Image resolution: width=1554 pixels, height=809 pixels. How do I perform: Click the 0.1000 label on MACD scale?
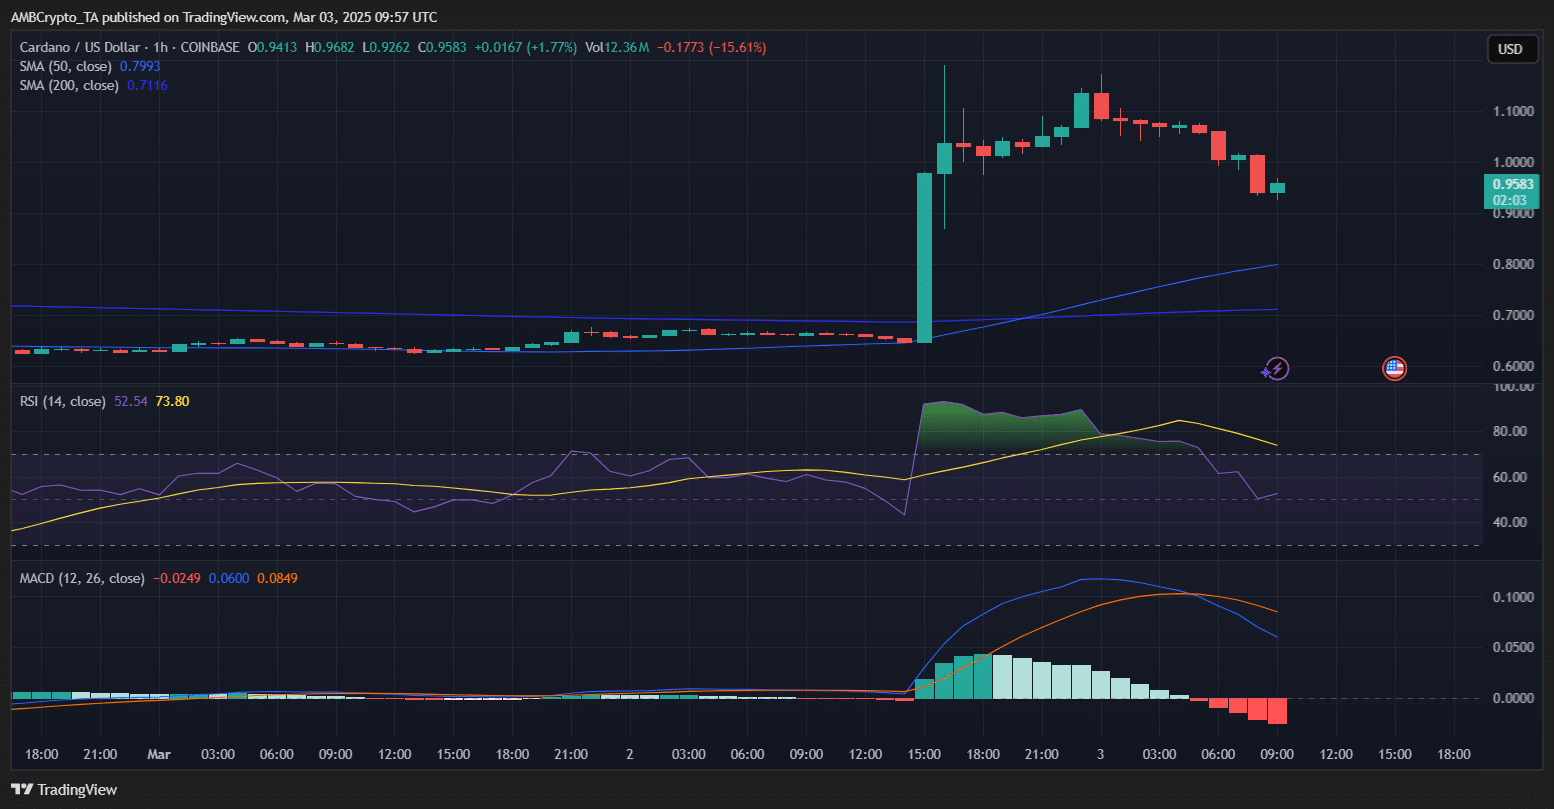pos(1513,598)
